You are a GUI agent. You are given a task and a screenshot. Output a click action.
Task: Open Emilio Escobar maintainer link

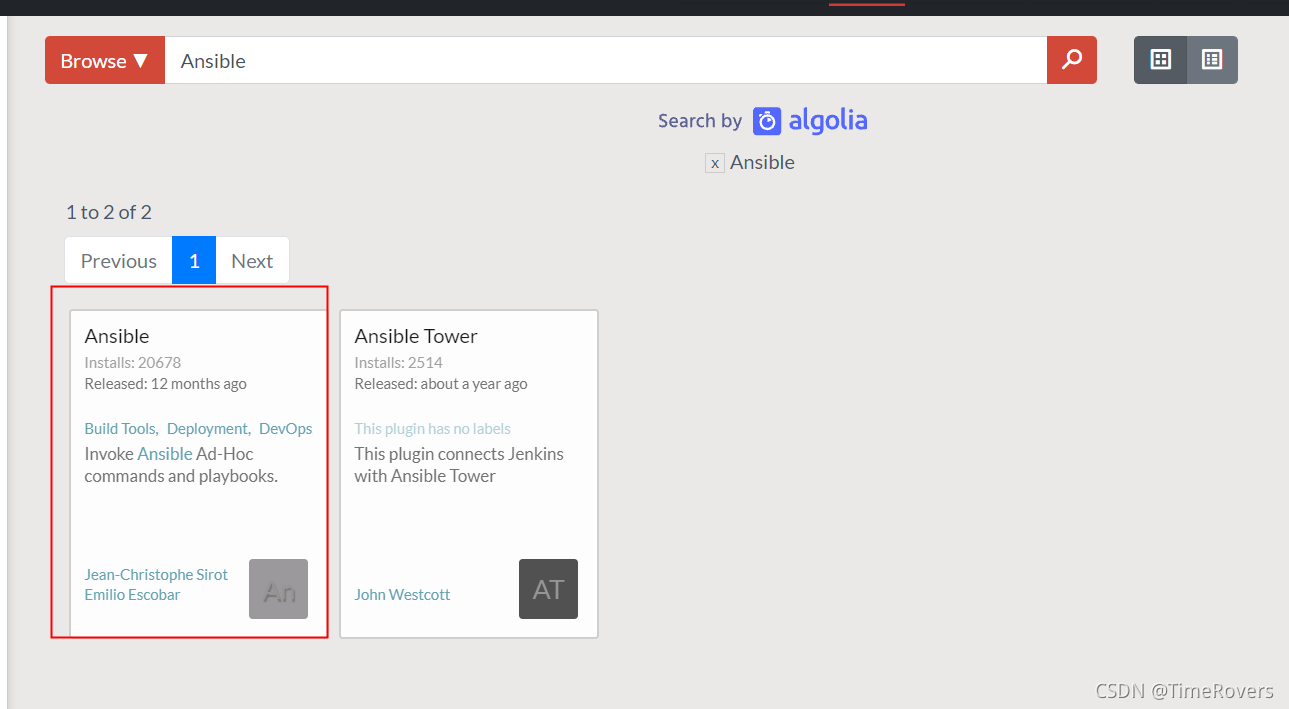132,594
